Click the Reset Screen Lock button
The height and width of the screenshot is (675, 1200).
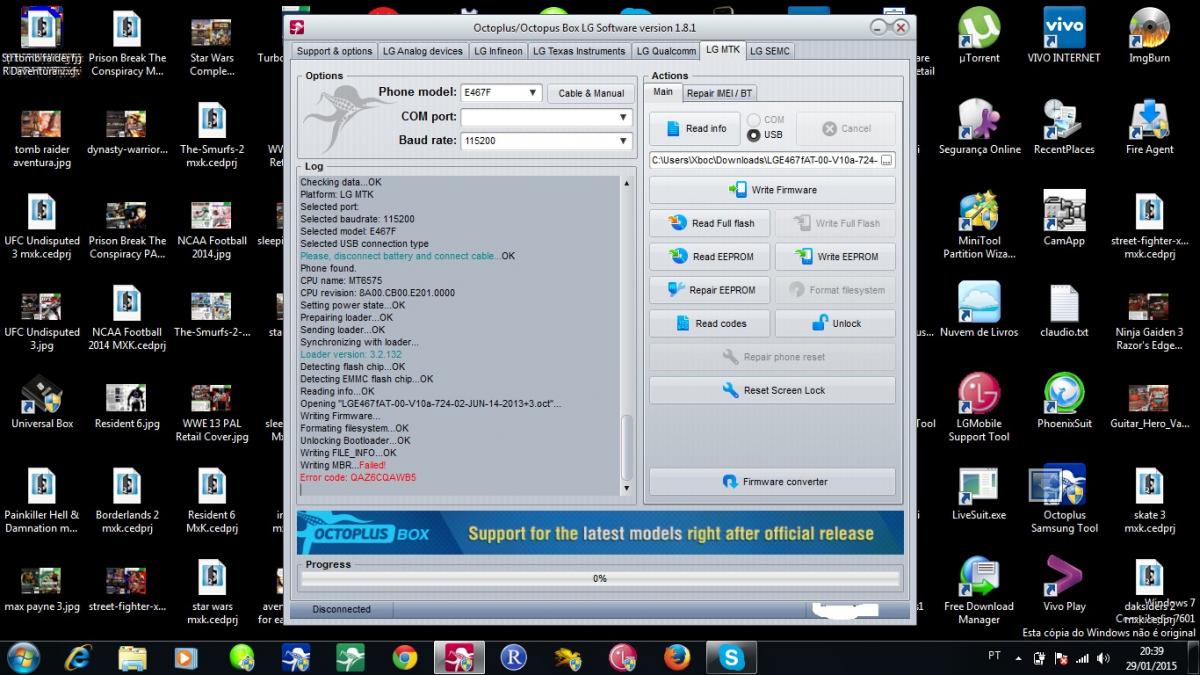click(x=772, y=390)
